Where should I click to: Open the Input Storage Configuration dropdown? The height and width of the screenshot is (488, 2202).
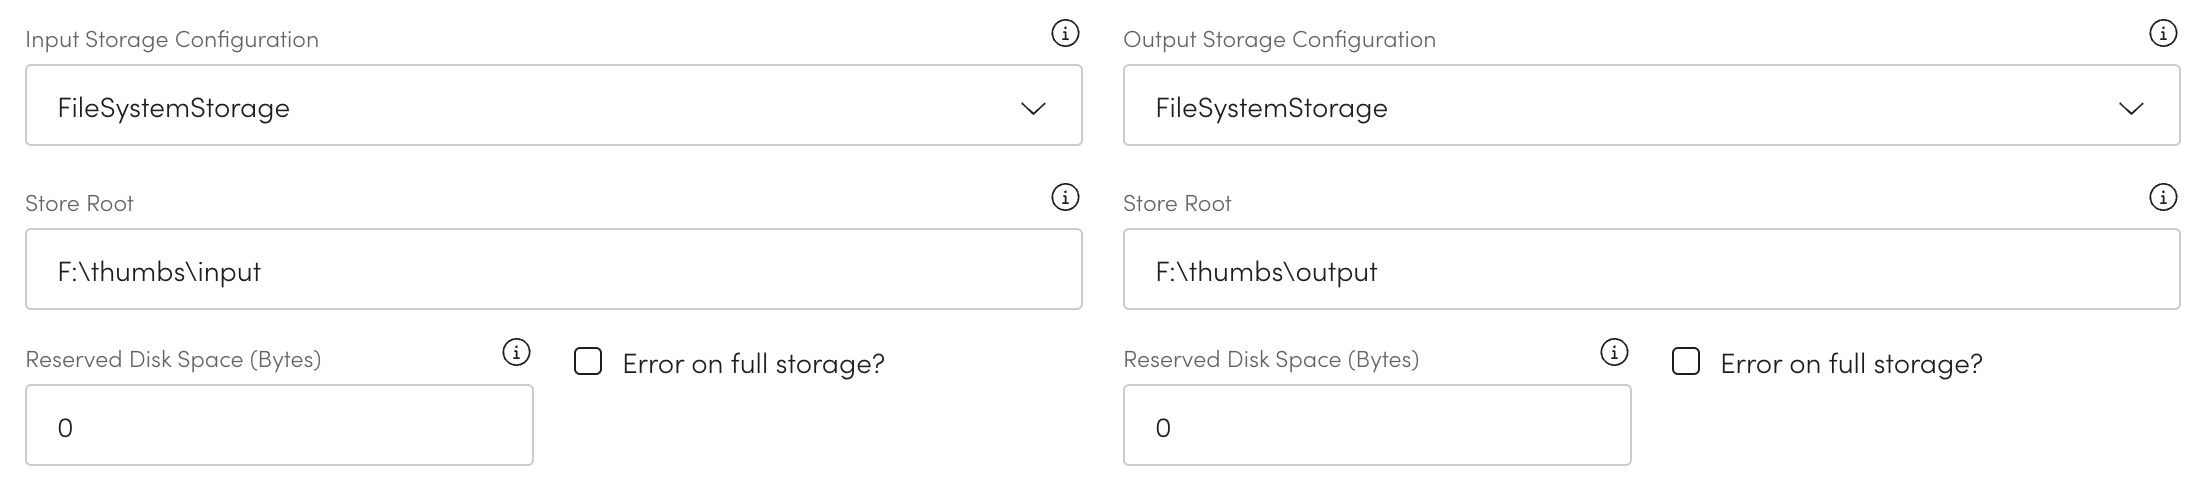tap(553, 106)
